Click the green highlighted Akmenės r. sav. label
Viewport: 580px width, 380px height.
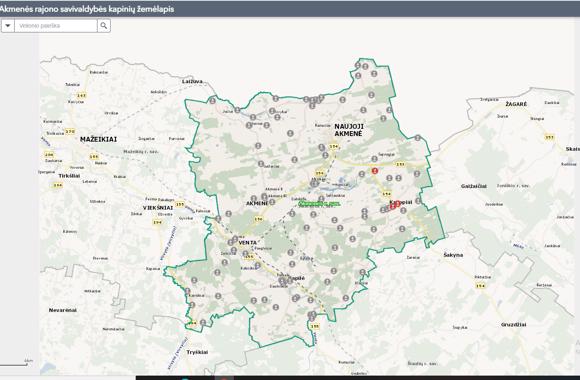point(319,204)
